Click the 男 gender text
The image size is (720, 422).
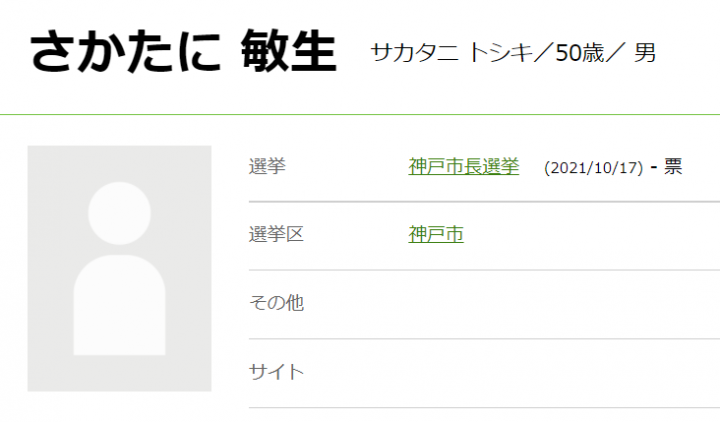(x=645, y=53)
